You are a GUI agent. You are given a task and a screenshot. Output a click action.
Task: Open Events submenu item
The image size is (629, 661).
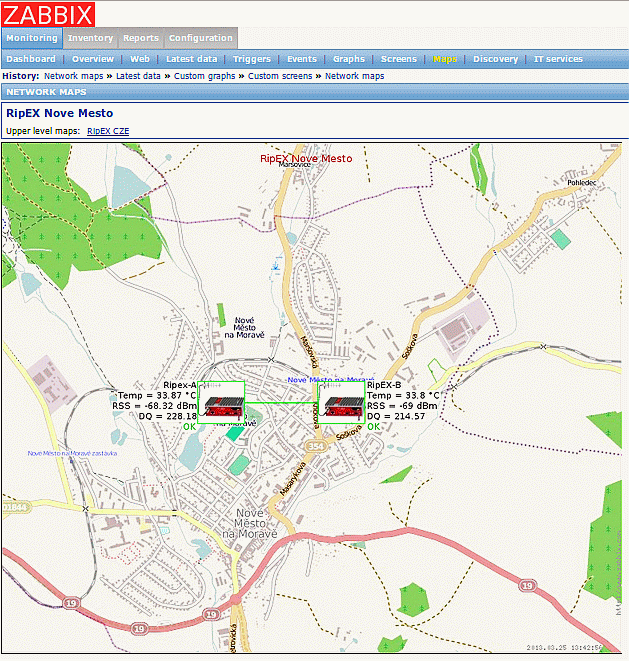302,59
